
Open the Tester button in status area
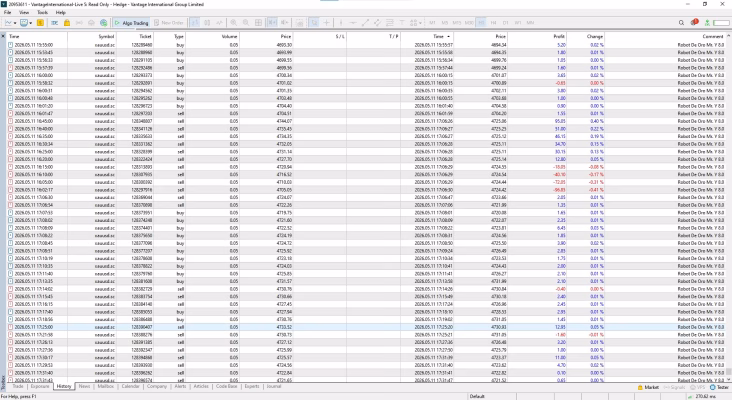[719, 387]
